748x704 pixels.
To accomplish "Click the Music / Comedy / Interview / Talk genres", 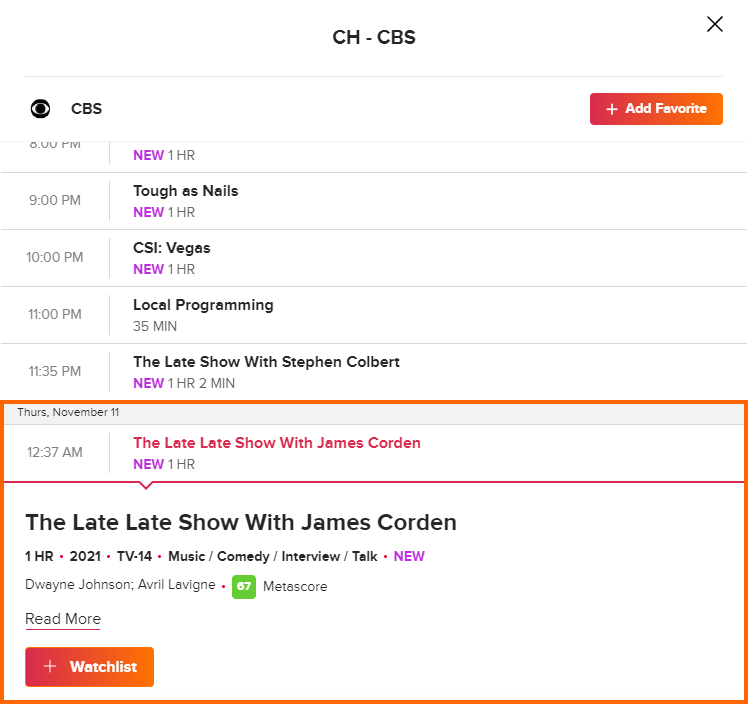I will (x=272, y=557).
